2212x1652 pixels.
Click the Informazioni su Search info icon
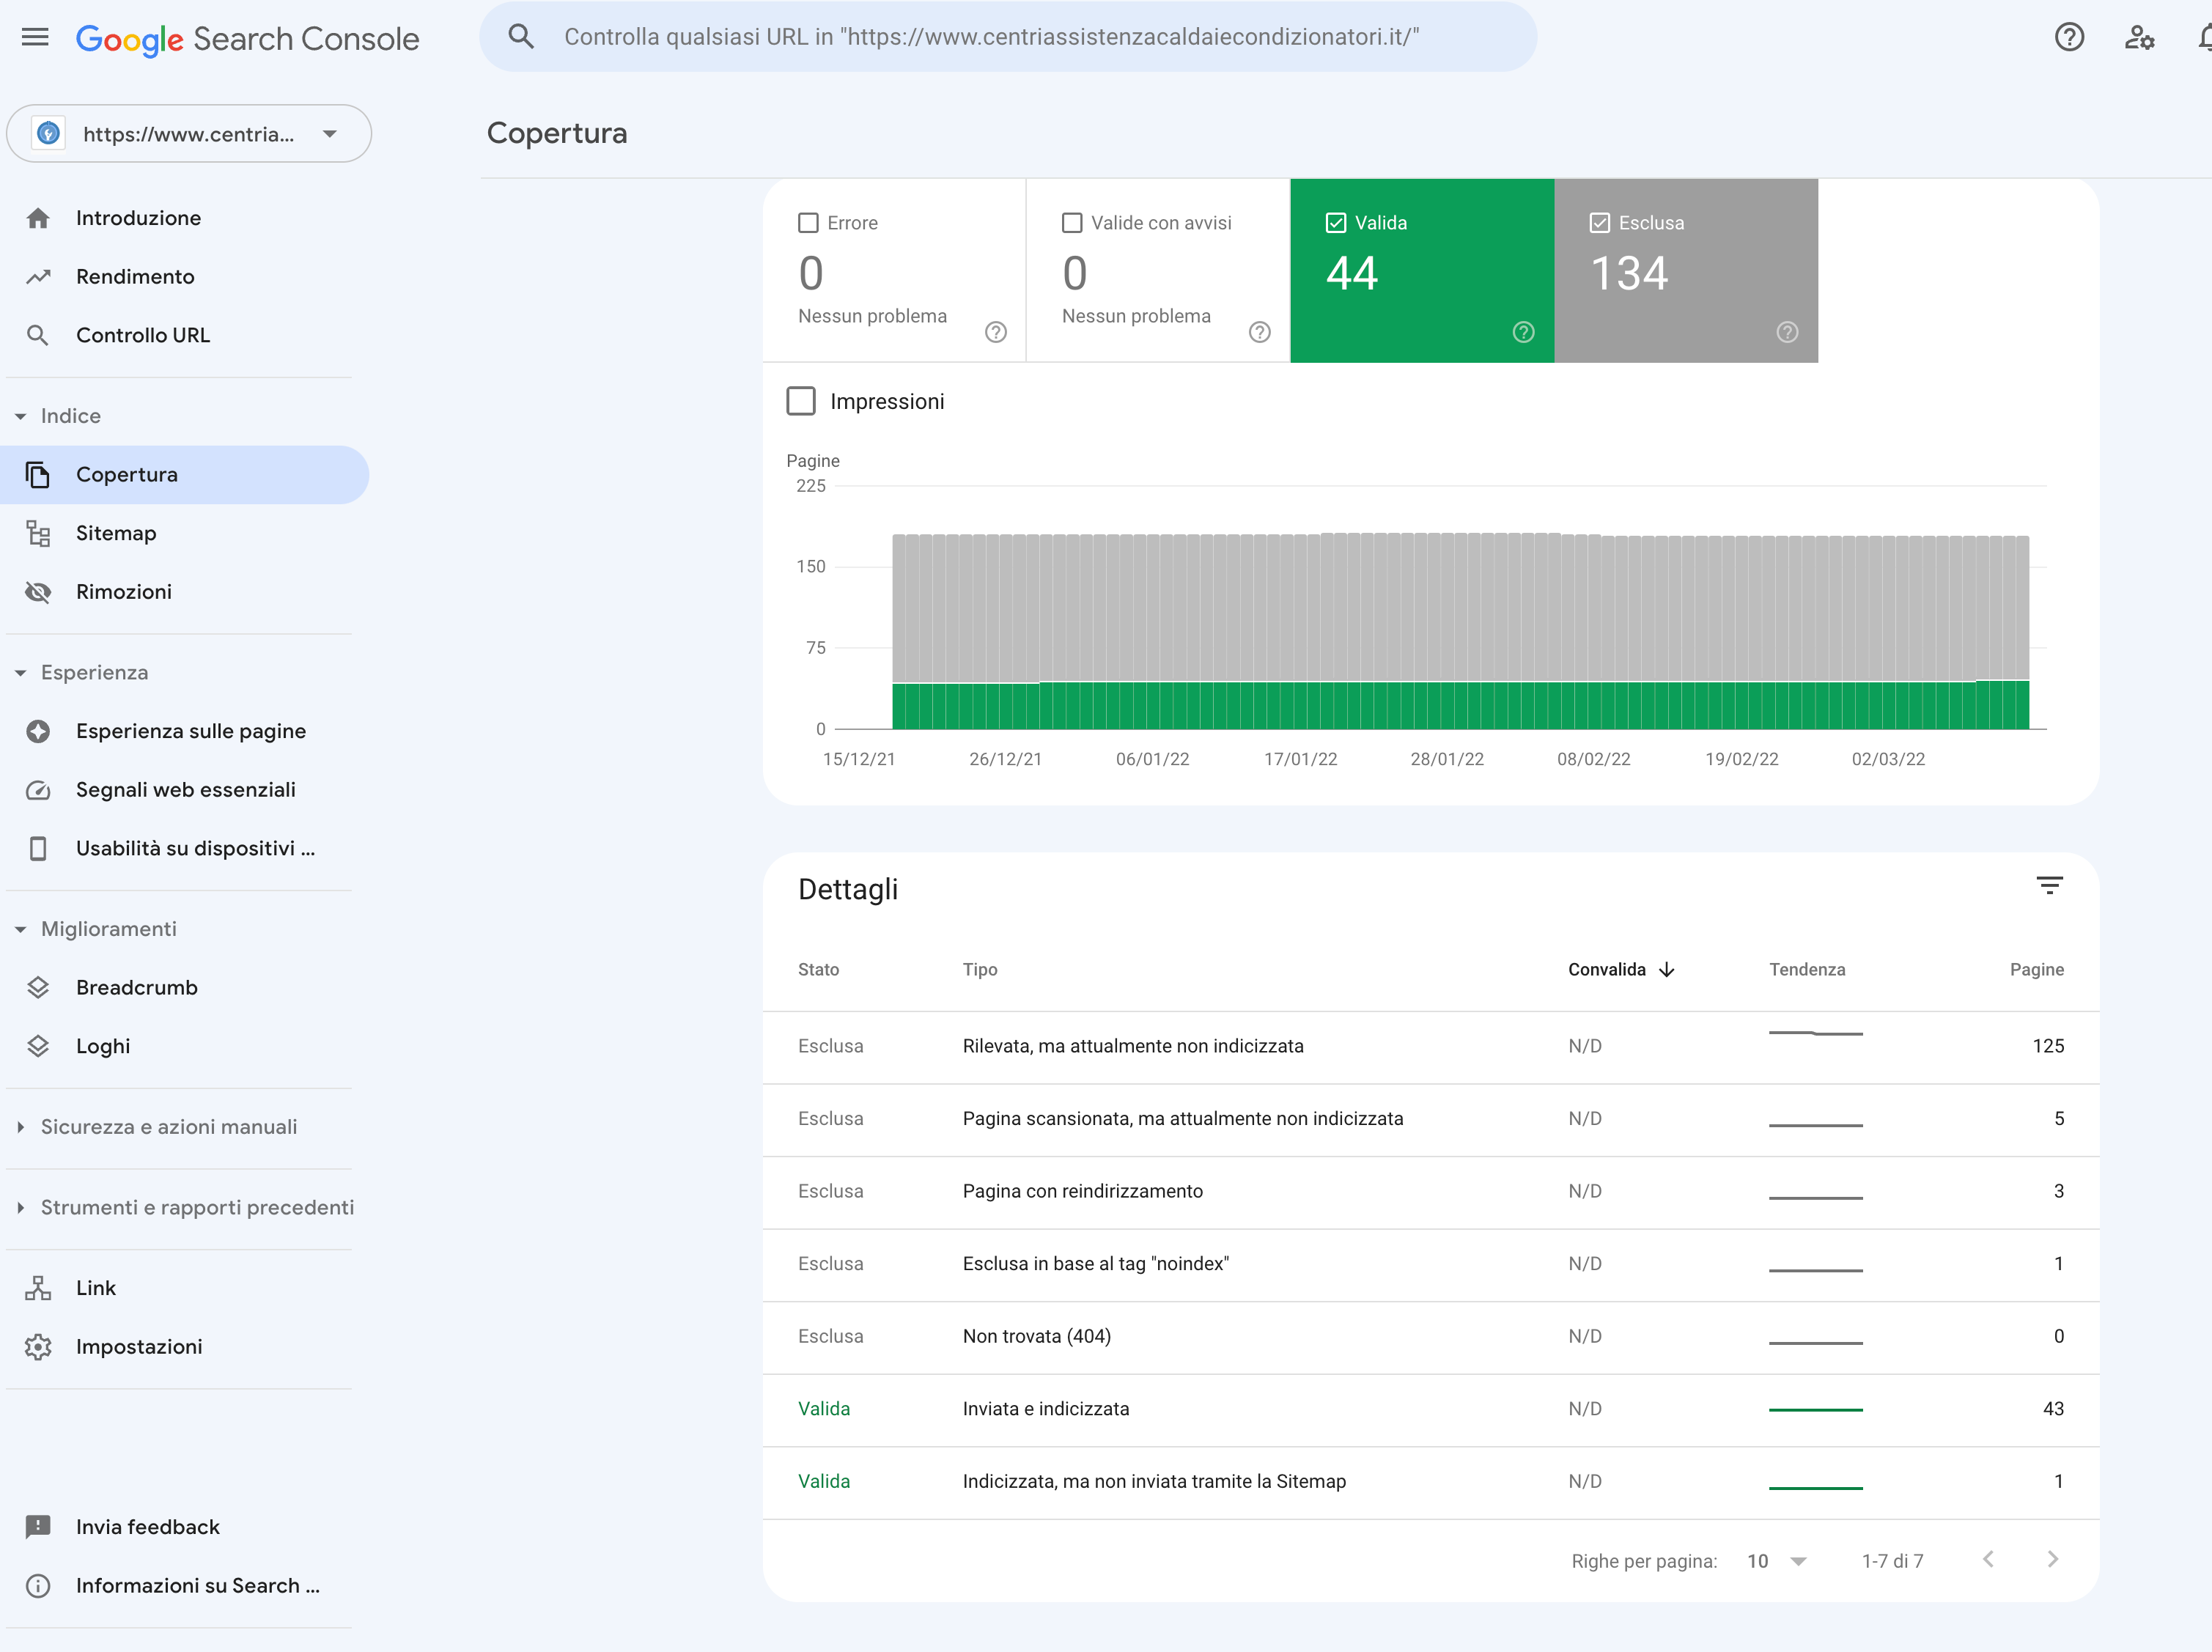[38, 1586]
